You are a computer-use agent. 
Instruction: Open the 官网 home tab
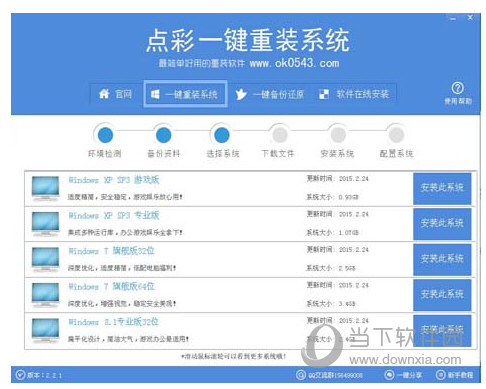tap(115, 94)
